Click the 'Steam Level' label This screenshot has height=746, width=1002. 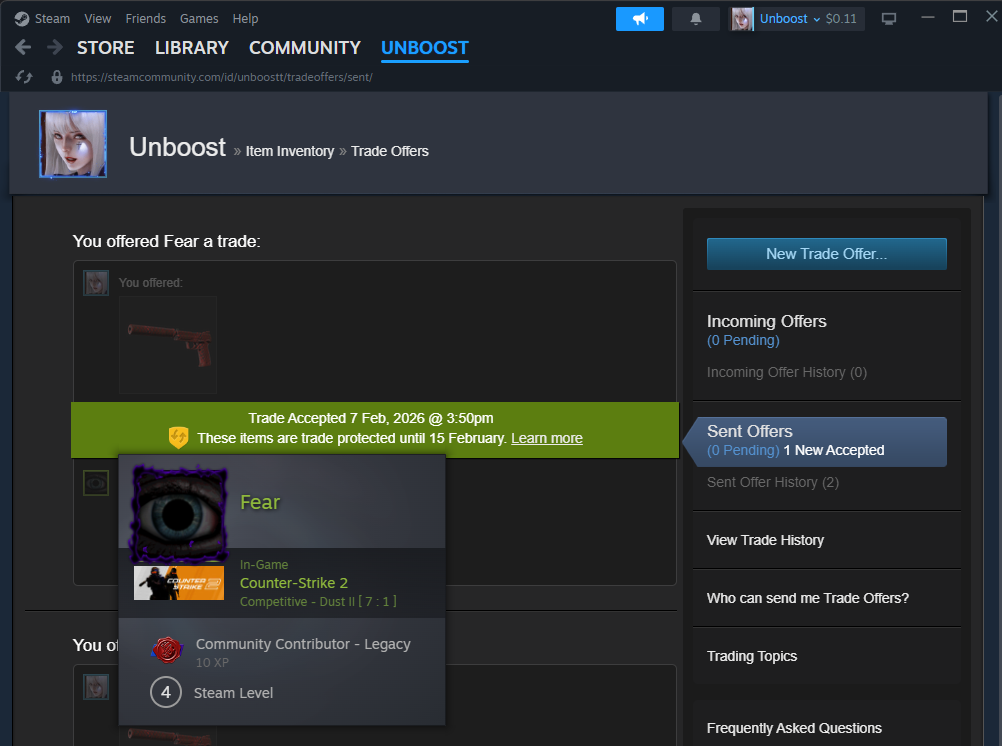point(233,693)
